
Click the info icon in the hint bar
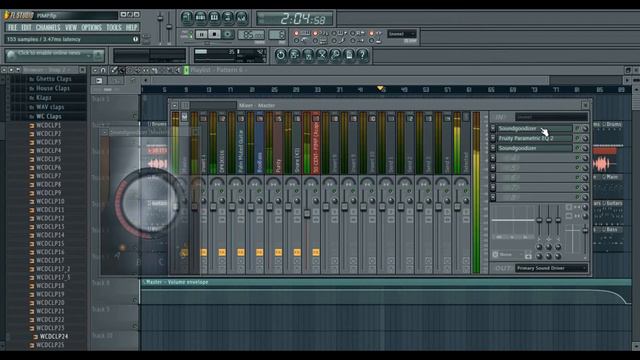(x=136, y=39)
